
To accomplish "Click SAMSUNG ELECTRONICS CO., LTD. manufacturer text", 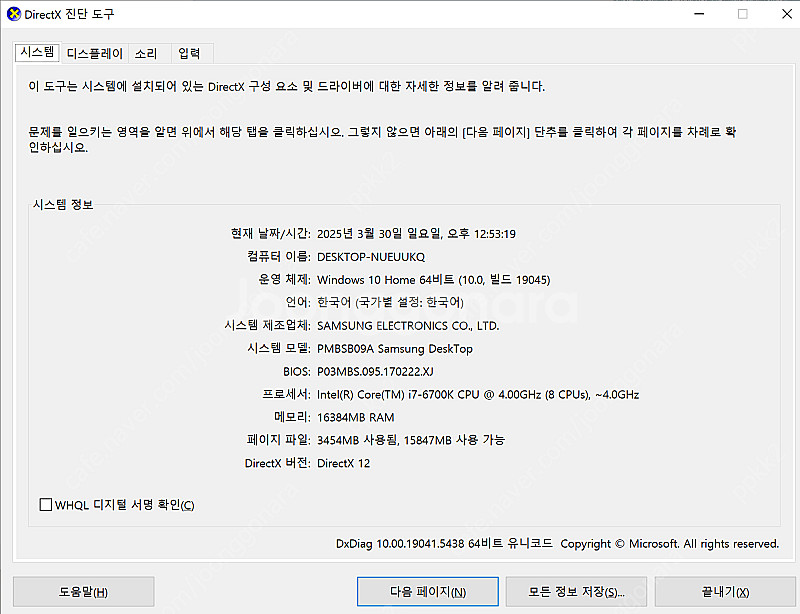I will (x=408, y=326).
